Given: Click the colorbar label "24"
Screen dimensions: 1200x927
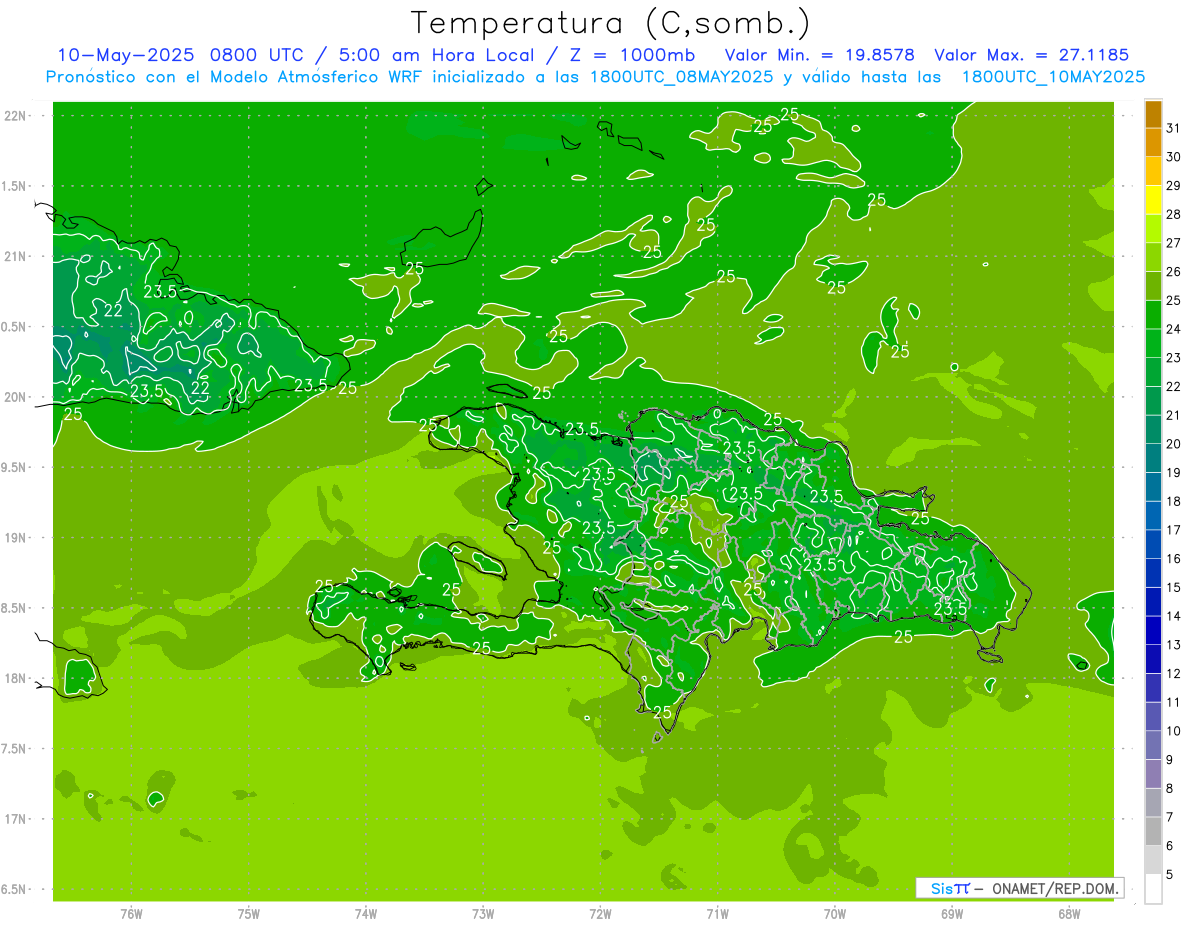Looking at the screenshot, I should click(x=1173, y=329).
